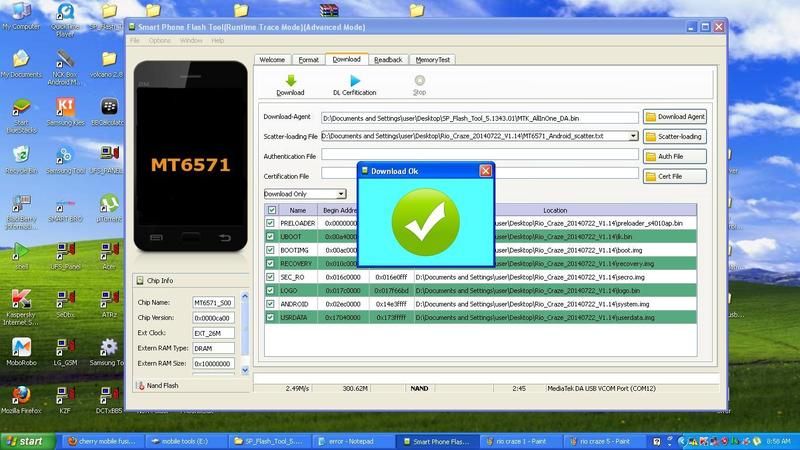Open the Options menu
800x450 pixels.
click(160, 40)
